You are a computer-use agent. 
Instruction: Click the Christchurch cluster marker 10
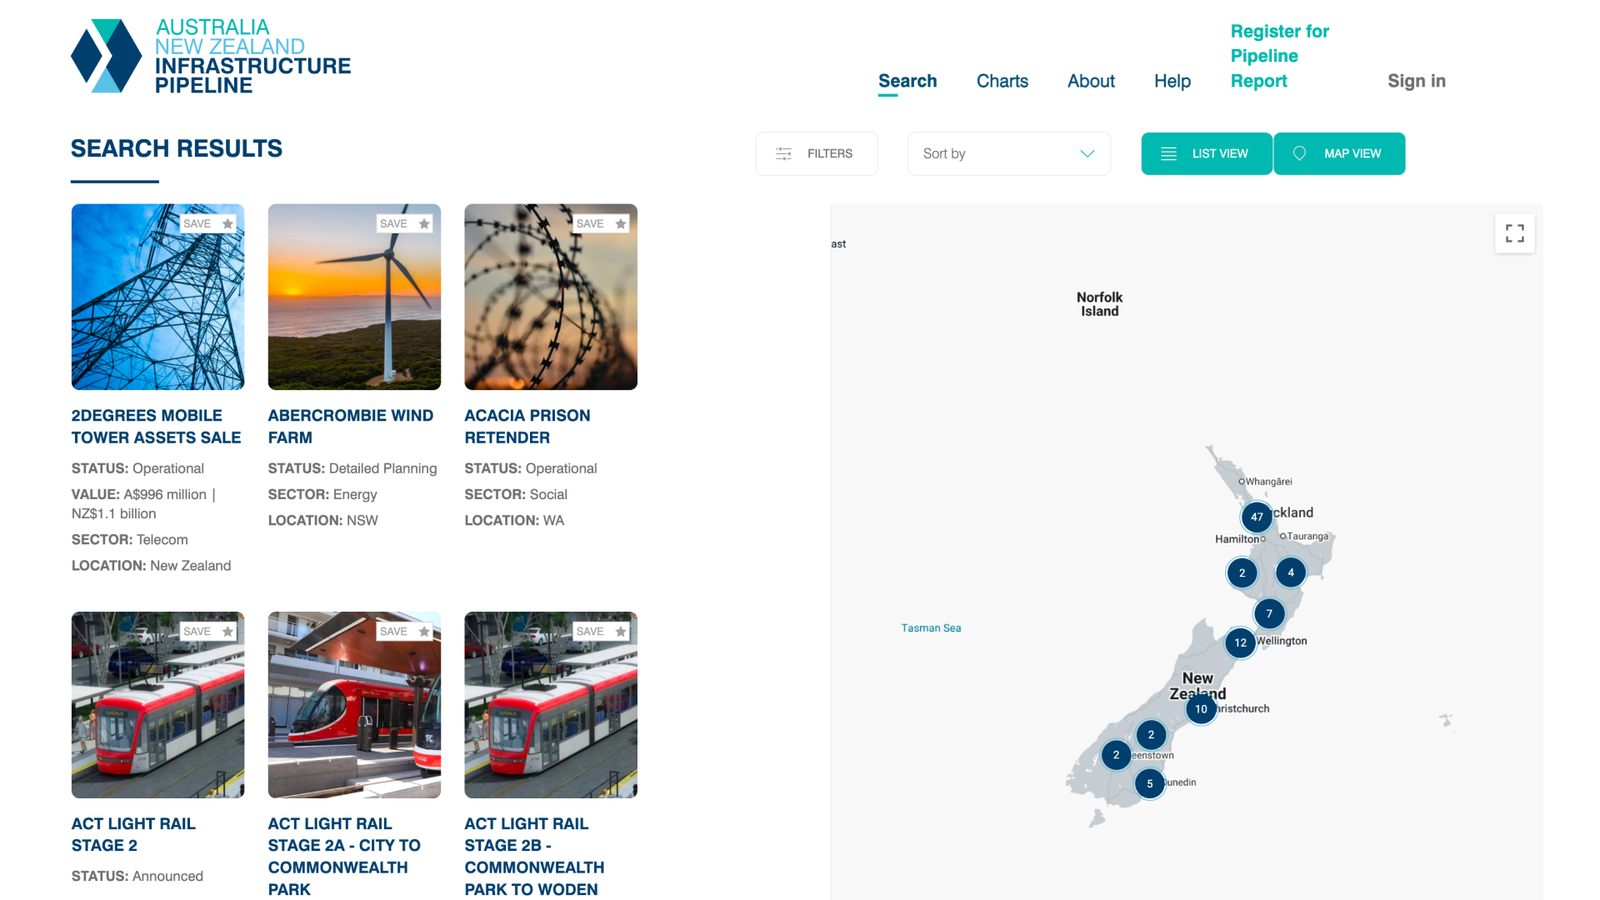tap(1201, 709)
